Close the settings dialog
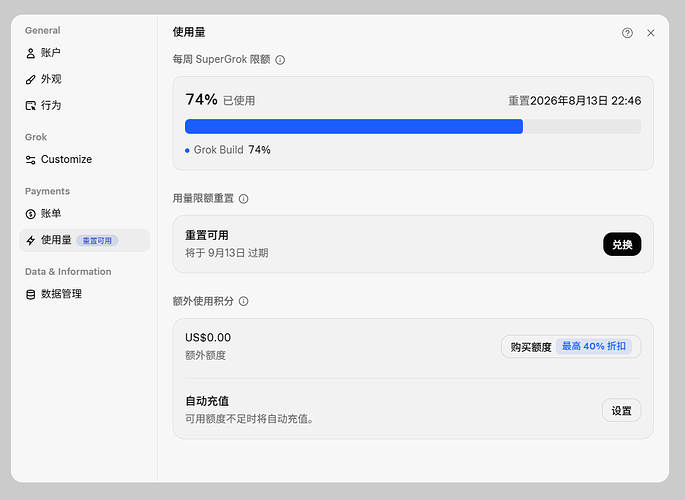The width and height of the screenshot is (685, 500). point(650,33)
